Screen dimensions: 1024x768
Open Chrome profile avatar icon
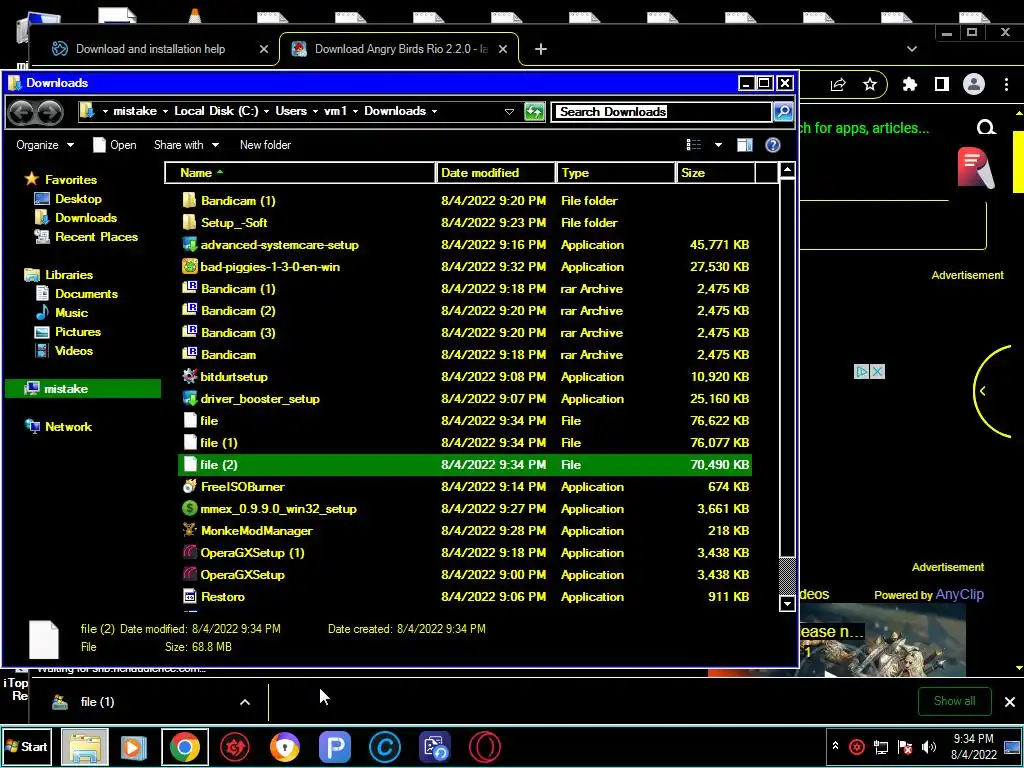click(974, 84)
